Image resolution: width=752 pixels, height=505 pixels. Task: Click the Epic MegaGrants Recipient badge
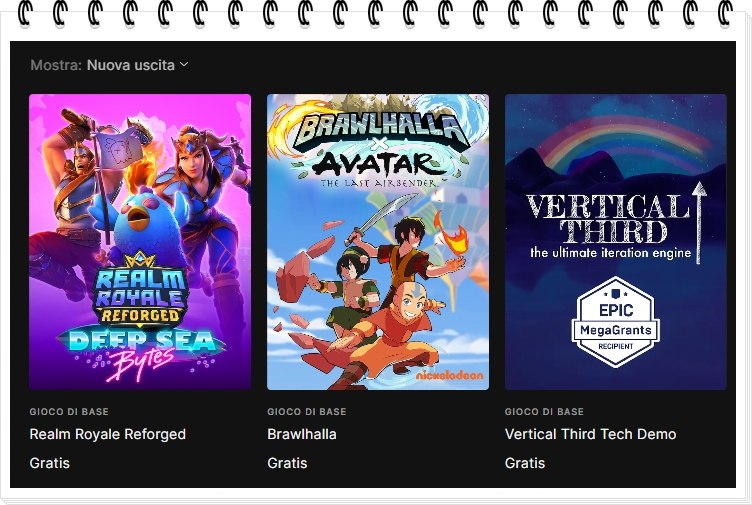pyautogui.click(x=616, y=322)
